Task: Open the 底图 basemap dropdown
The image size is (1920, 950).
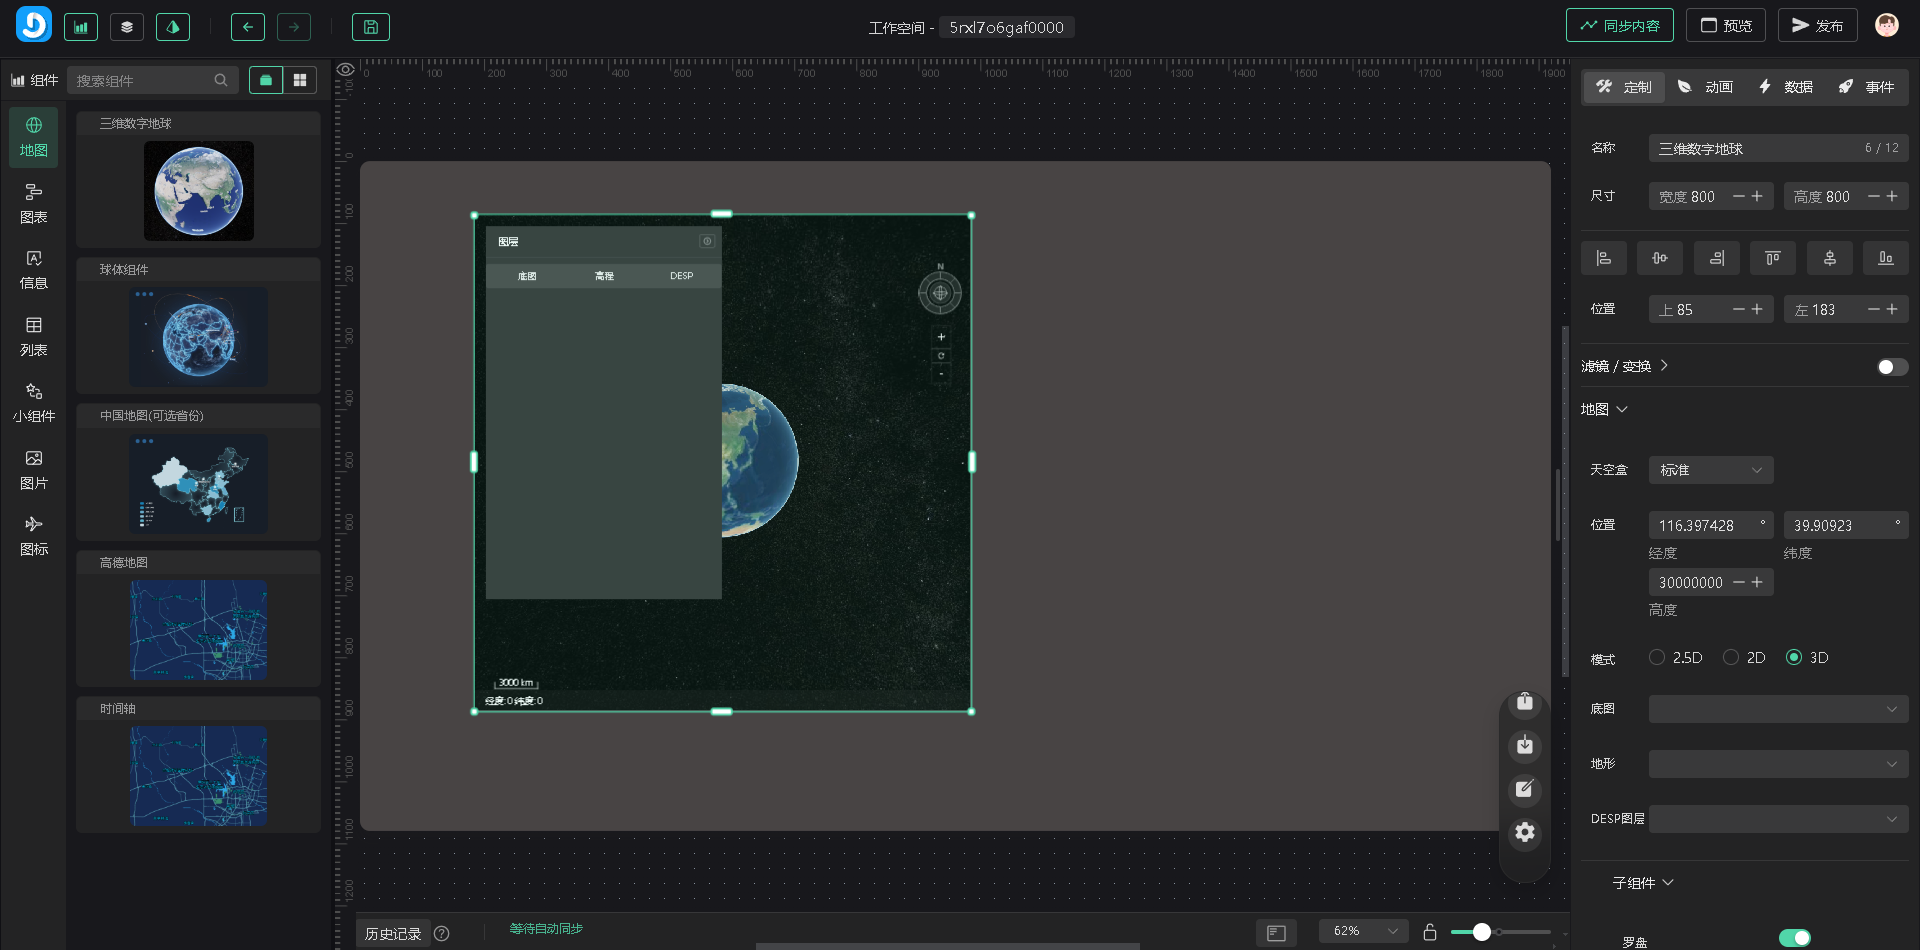Action: pos(1777,709)
